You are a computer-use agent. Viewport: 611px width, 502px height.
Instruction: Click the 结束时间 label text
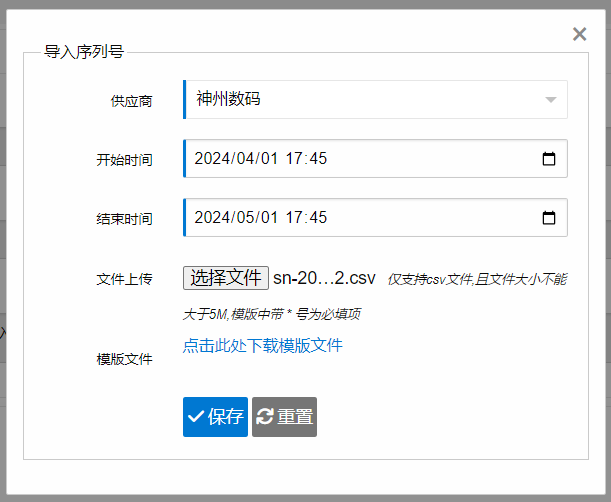[124, 219]
